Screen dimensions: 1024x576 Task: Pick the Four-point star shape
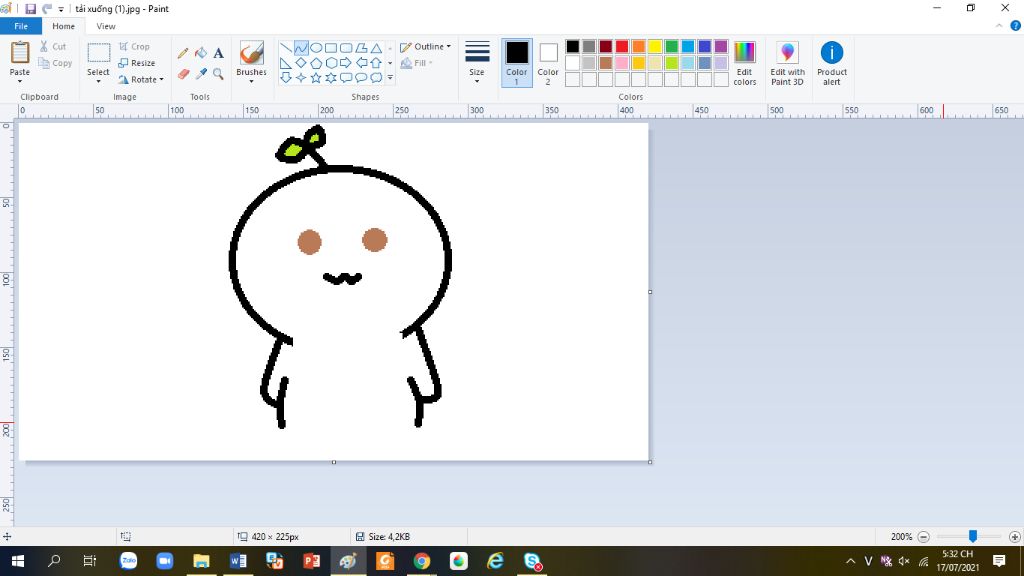(301, 78)
